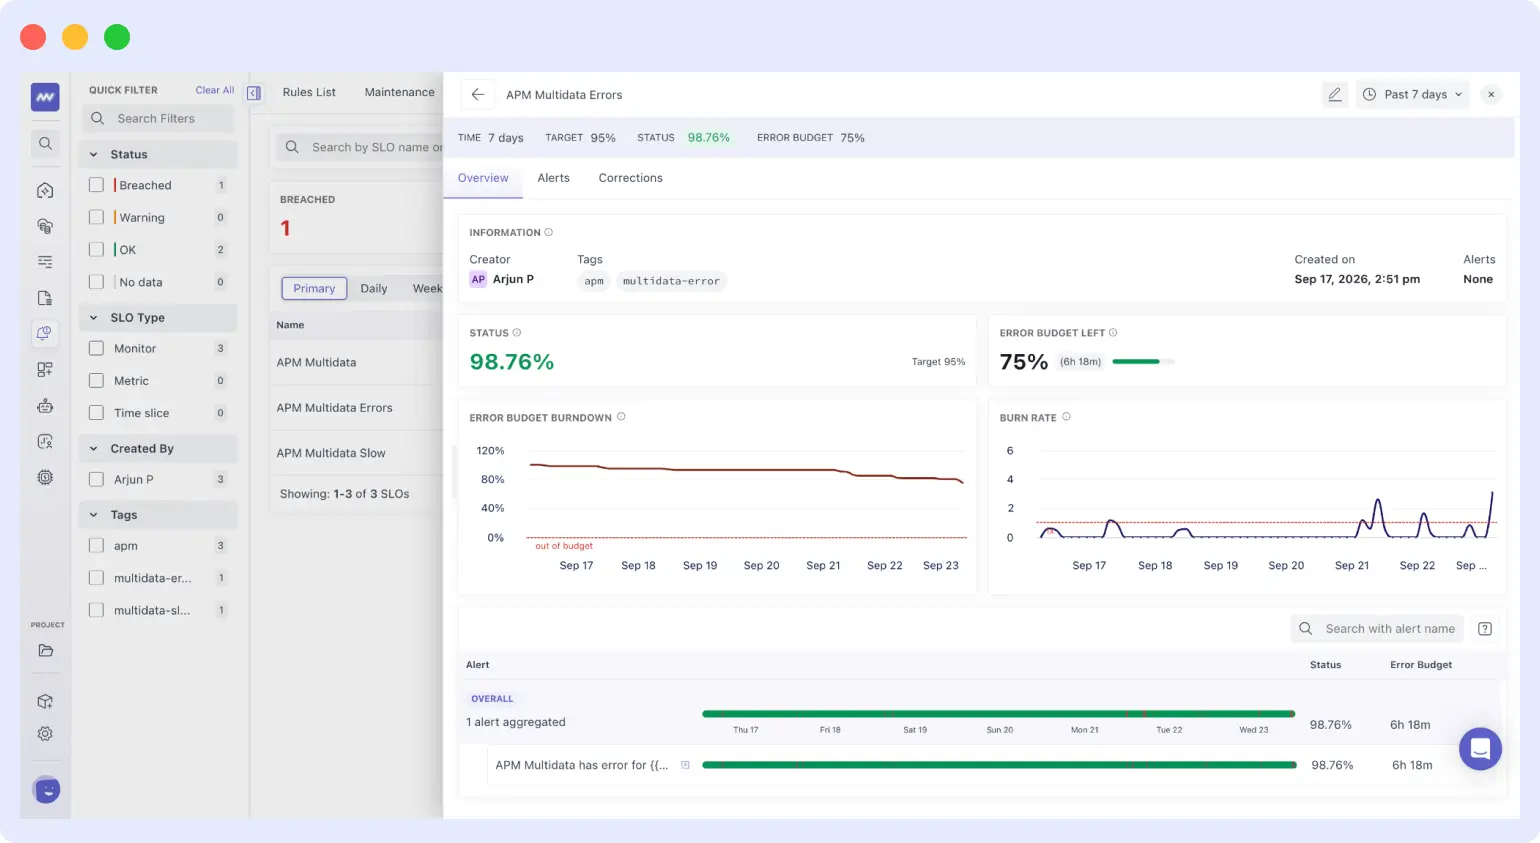The height and width of the screenshot is (843, 1540).
Task: Open the add-widgets grid icon in sidebar
Action: coord(45,369)
